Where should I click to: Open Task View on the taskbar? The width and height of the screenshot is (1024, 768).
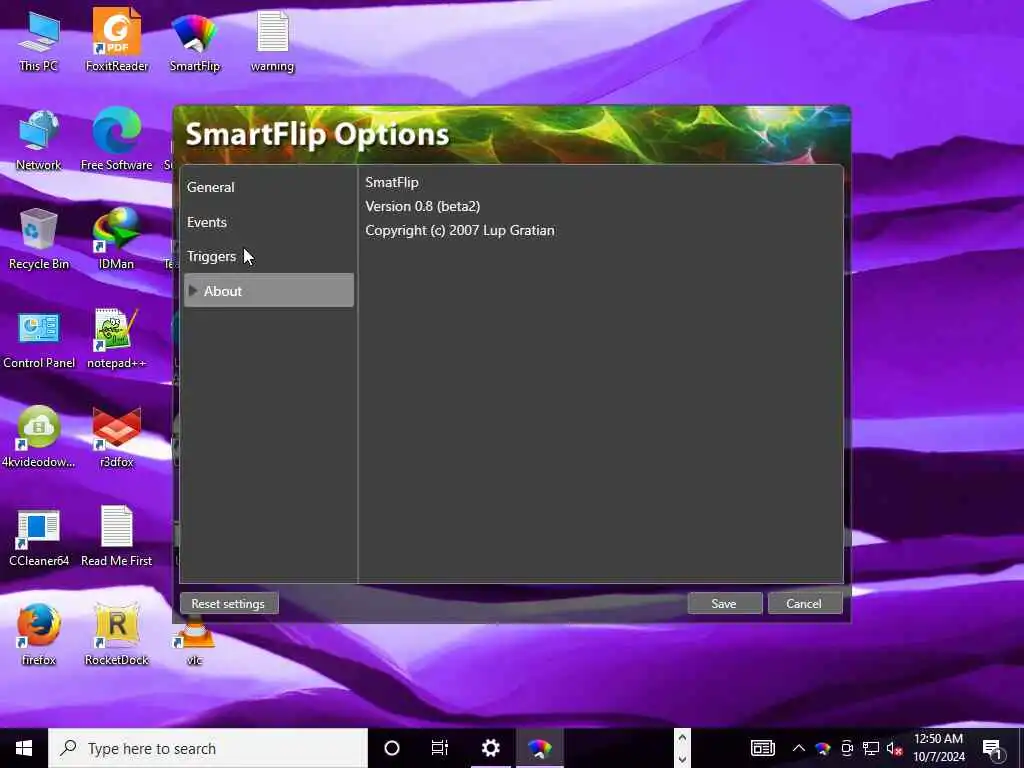(x=440, y=748)
